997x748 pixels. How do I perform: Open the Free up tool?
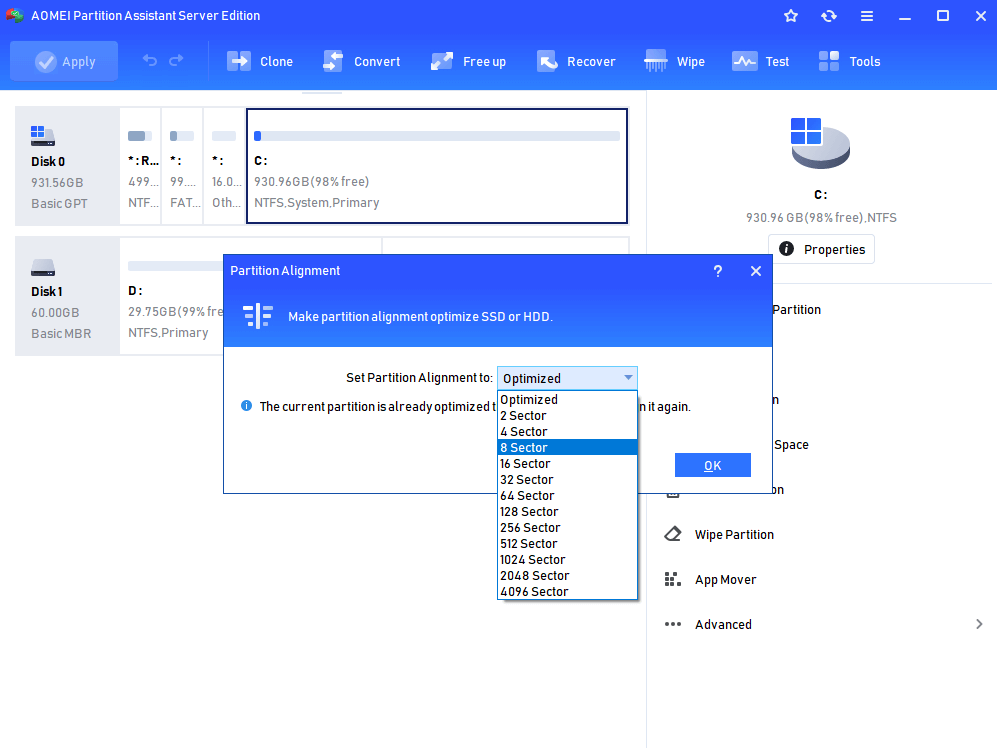coord(469,62)
